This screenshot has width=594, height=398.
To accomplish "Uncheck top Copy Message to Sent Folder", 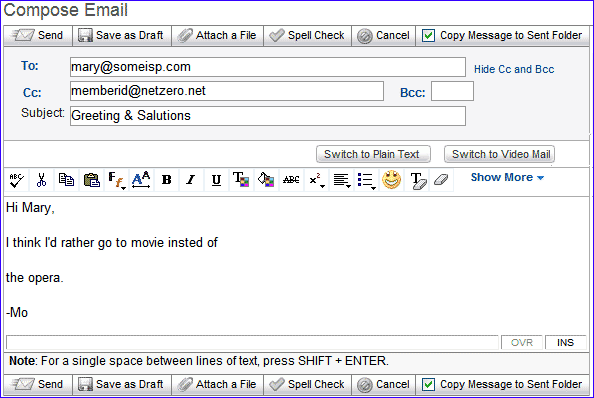I will click(428, 36).
